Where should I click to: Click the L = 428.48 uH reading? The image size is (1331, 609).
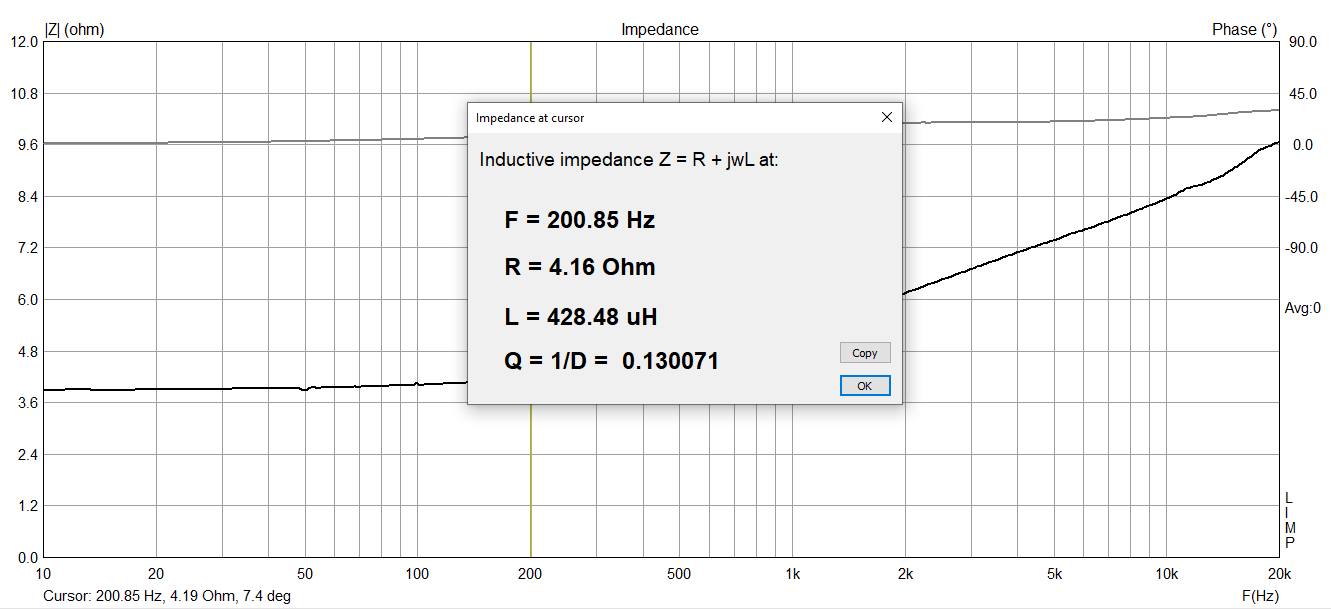pos(581,317)
